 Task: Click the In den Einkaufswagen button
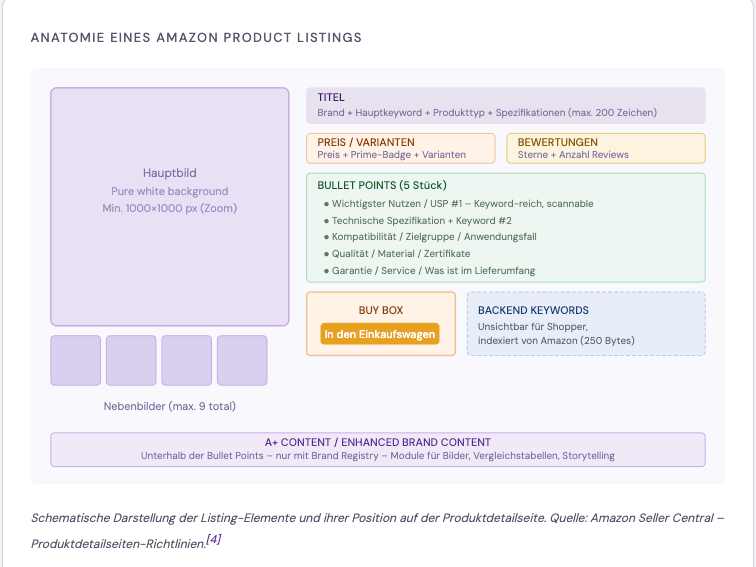click(379, 334)
